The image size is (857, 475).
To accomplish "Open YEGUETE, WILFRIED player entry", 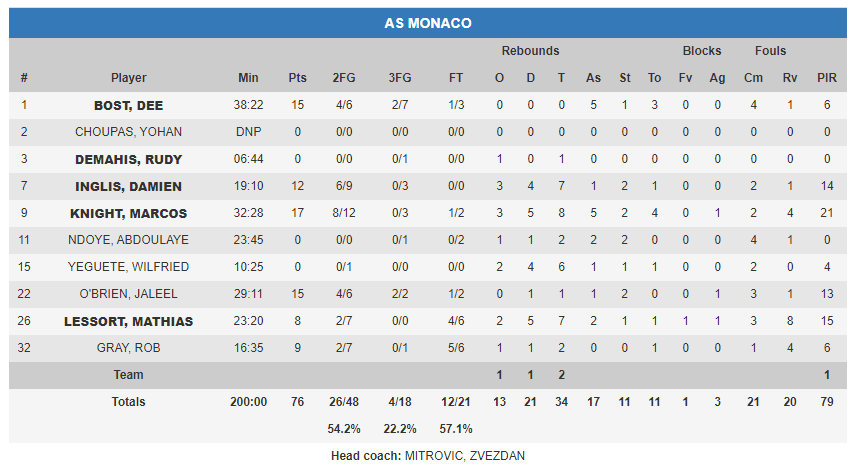I will tap(128, 267).
